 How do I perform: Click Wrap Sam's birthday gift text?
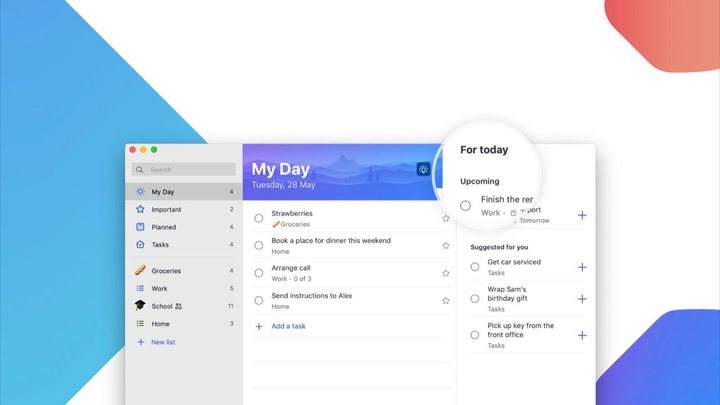click(507, 294)
